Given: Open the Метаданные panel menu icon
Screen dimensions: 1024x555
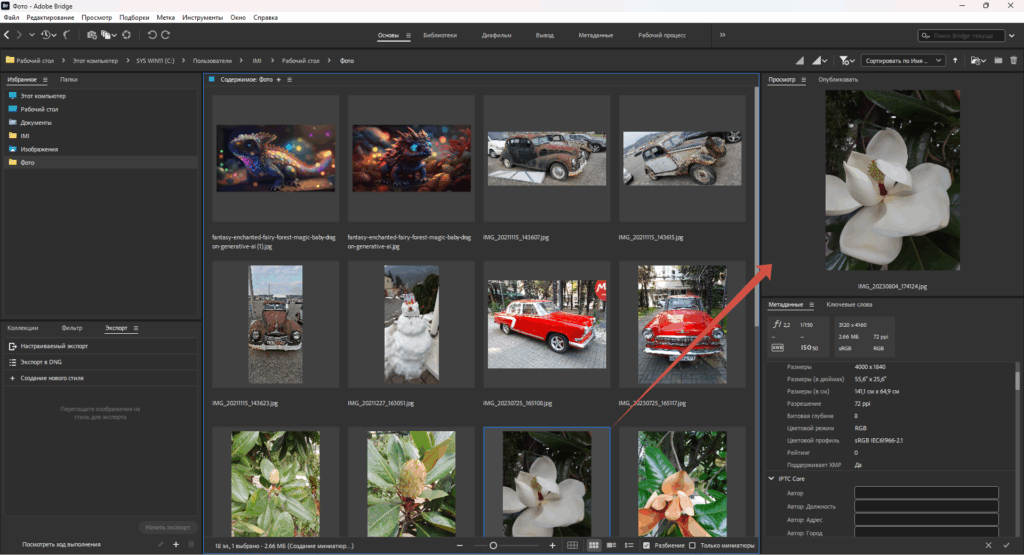Looking at the screenshot, I should 811,305.
